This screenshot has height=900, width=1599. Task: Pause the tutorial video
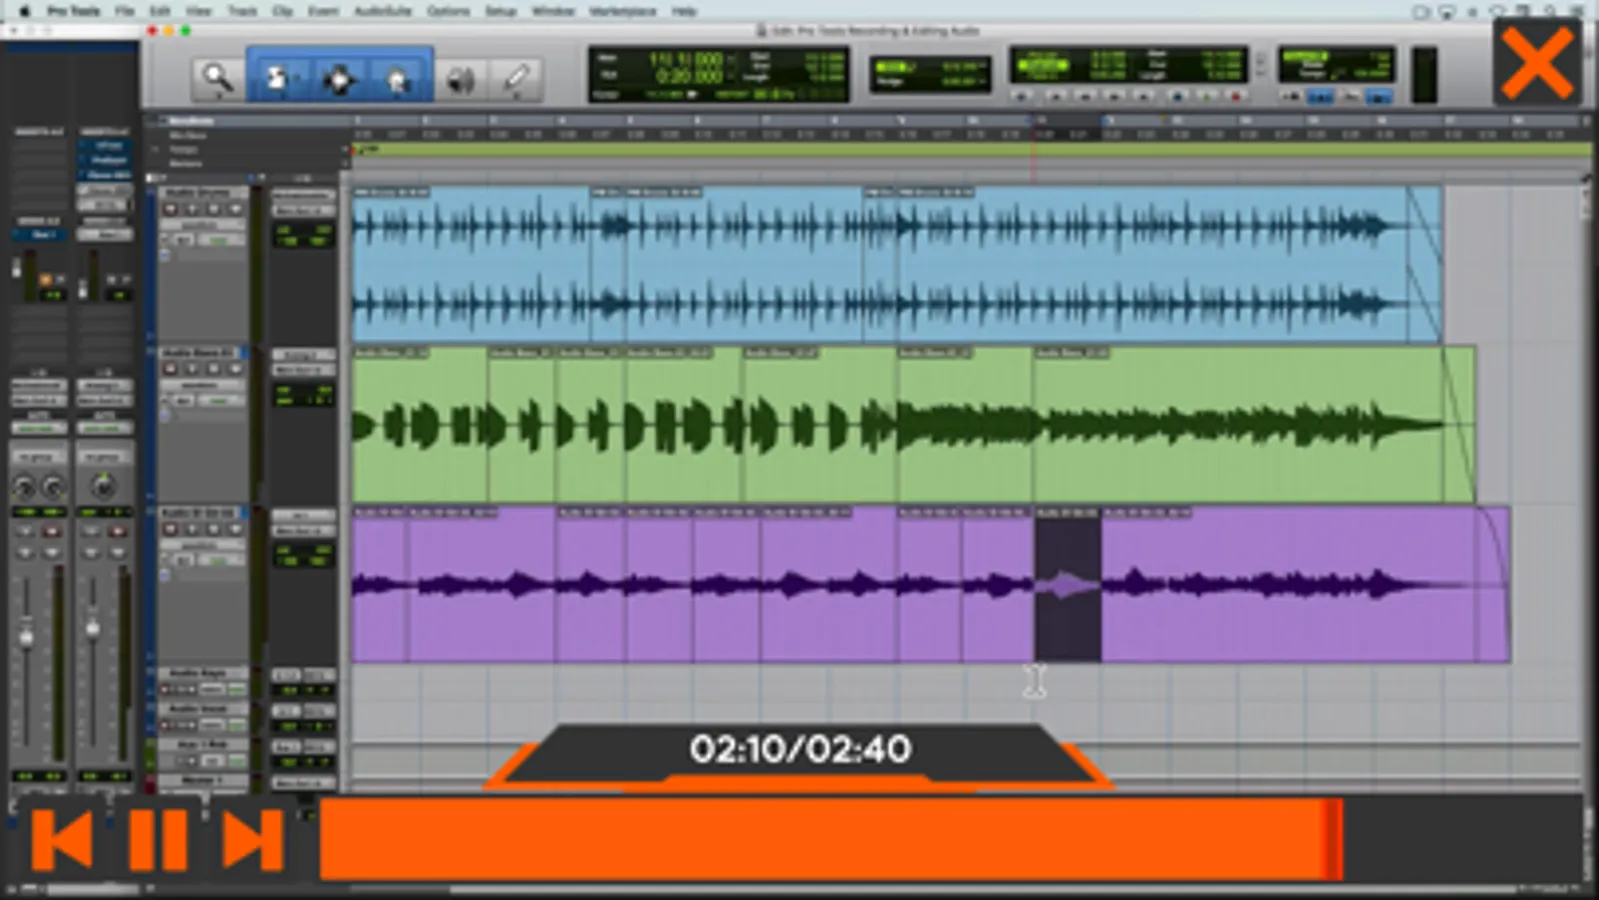(158, 840)
